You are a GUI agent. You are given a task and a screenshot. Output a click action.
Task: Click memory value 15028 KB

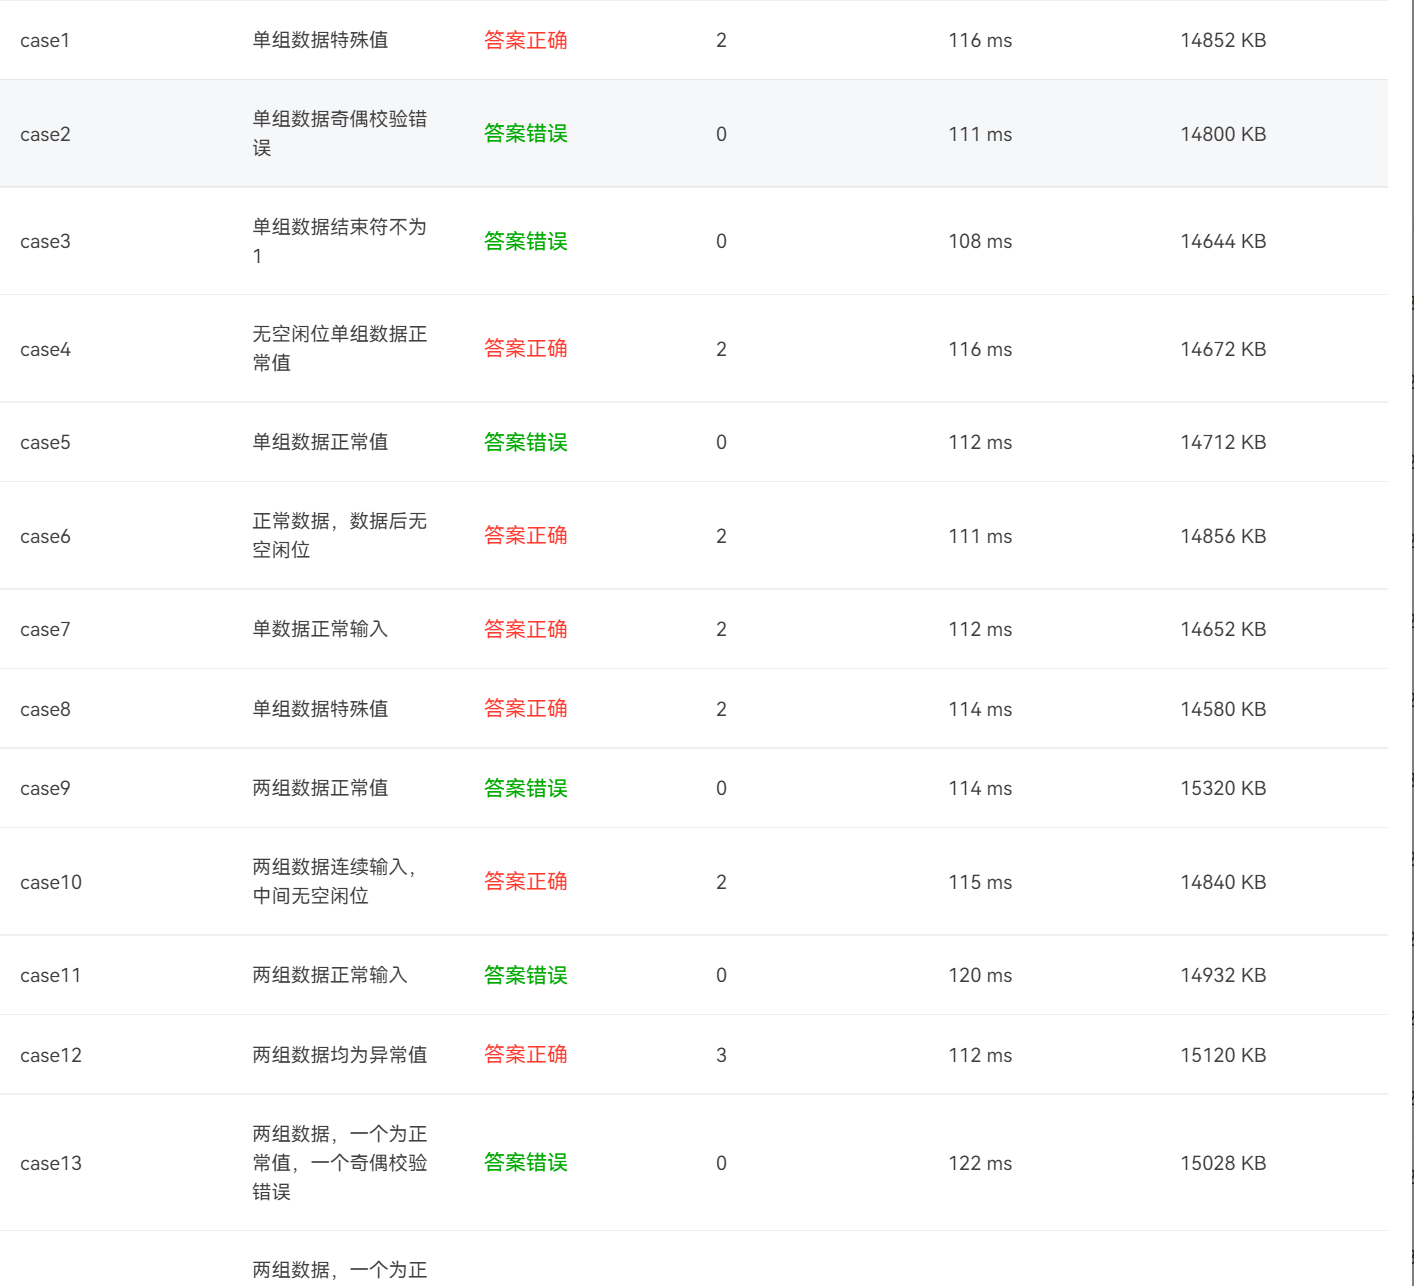pos(1223,1164)
